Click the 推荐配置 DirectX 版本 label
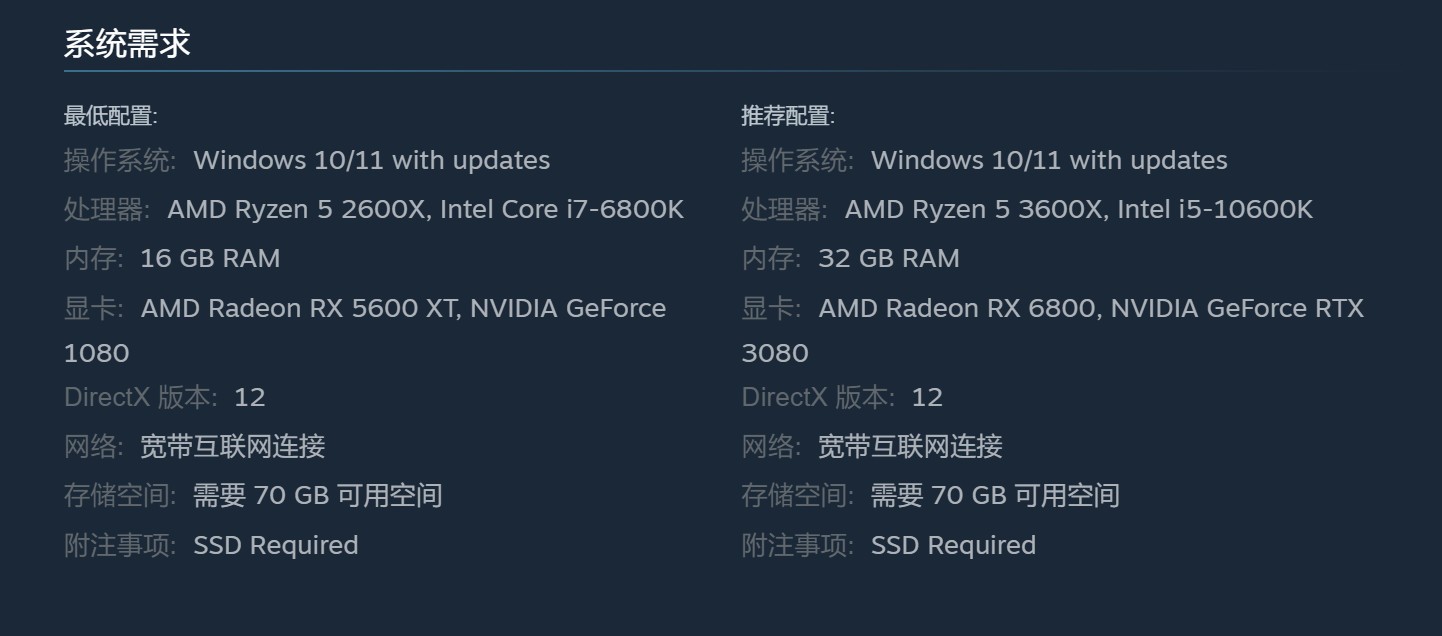 [x=818, y=397]
